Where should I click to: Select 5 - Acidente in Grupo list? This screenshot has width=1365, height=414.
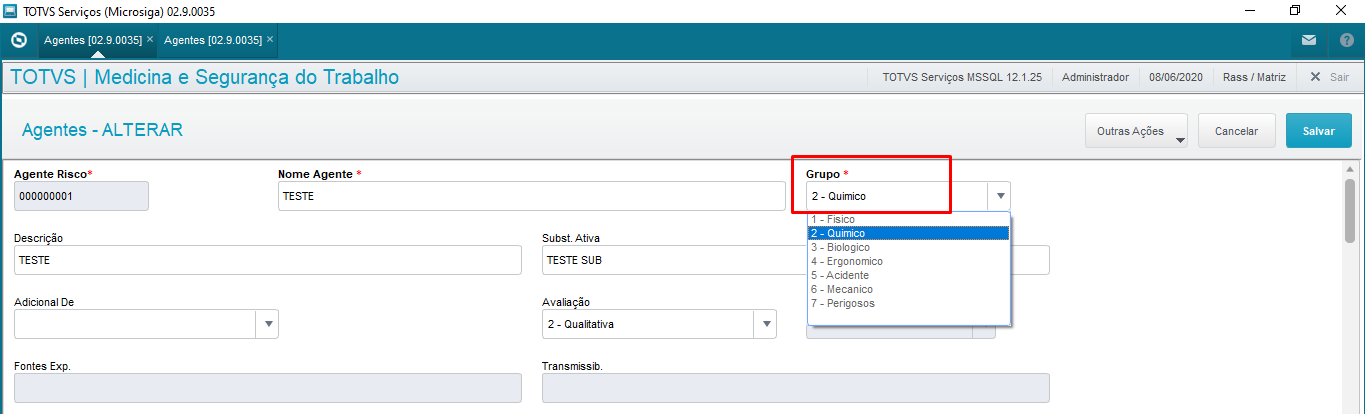(x=908, y=275)
